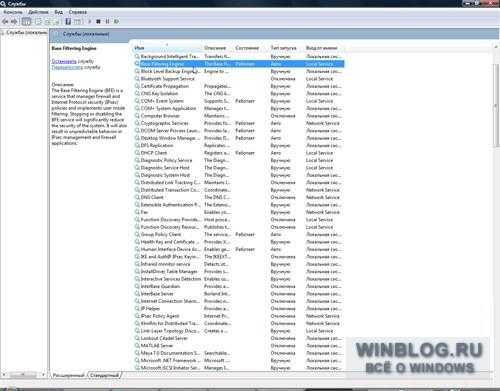The width and height of the screenshot is (500, 391).
Task: Select the CNG Key Isolation service
Action: click(x=239, y=93)
